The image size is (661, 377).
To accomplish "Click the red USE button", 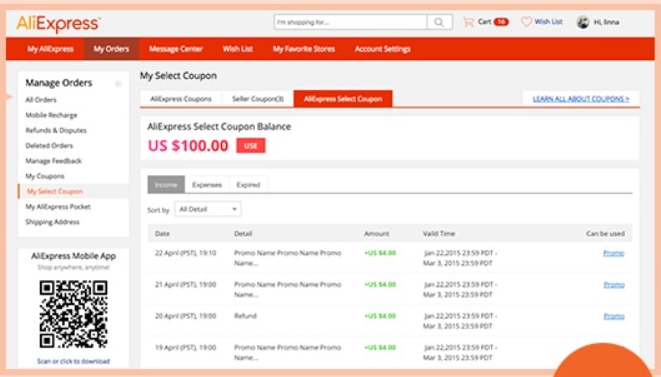I will [x=251, y=146].
